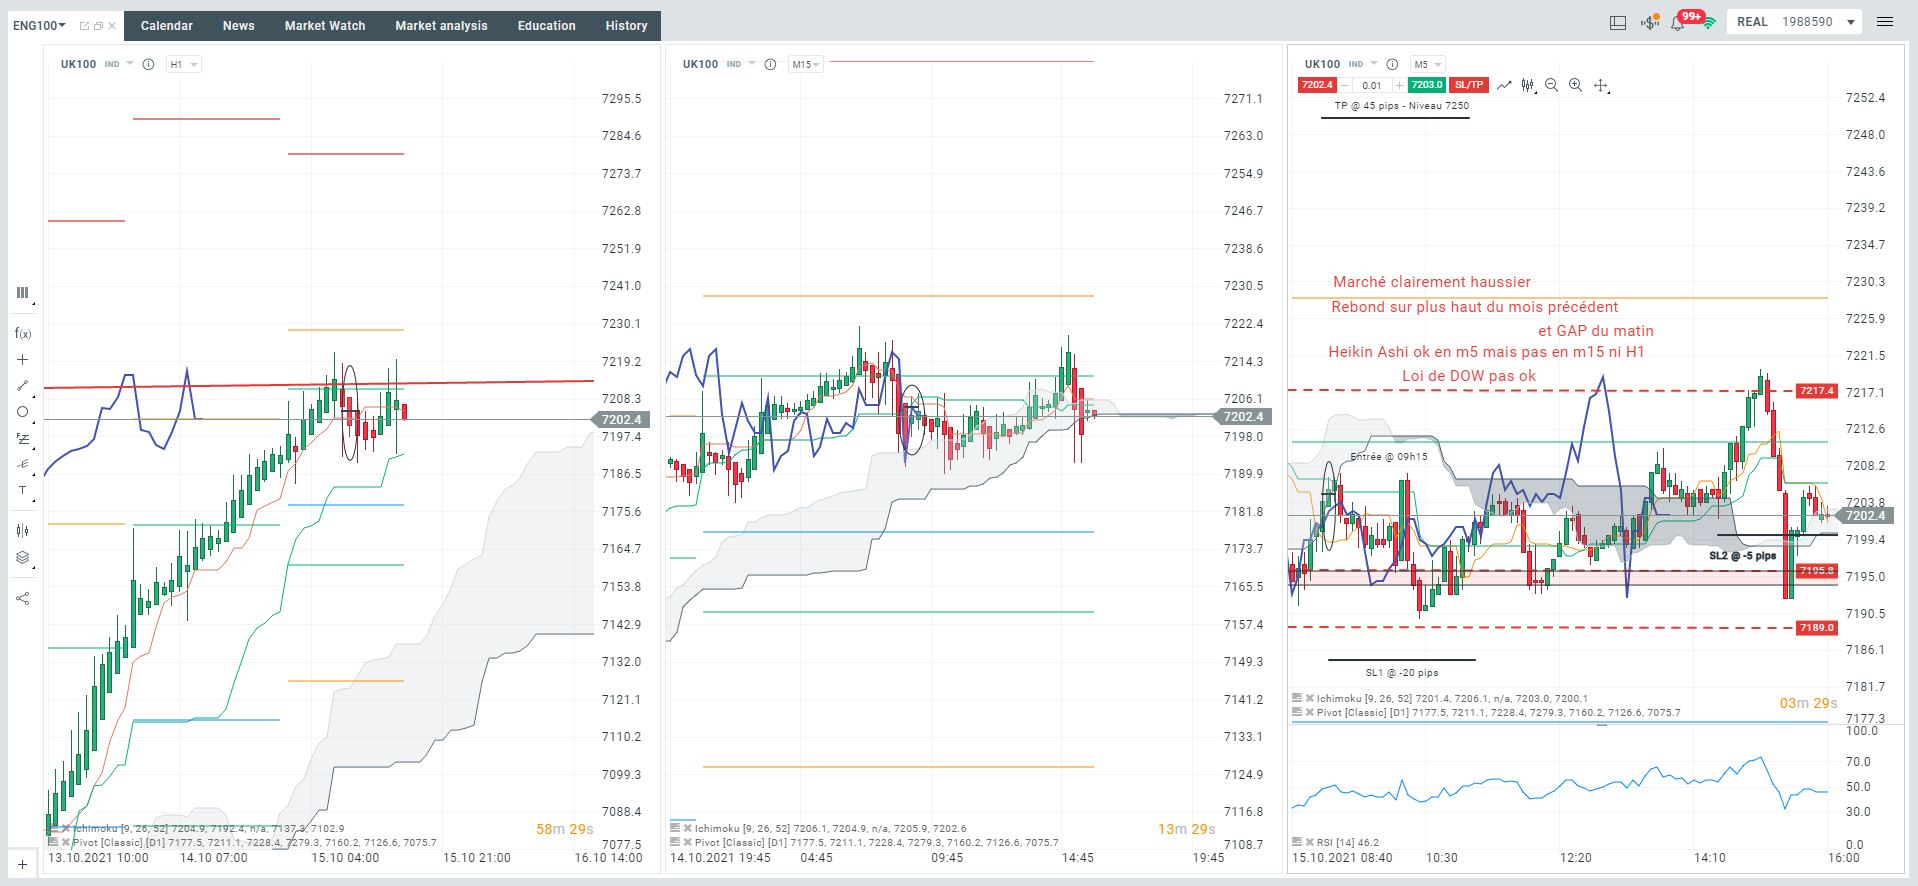Click the SL/TP button
The height and width of the screenshot is (886, 1918).
(x=1470, y=85)
